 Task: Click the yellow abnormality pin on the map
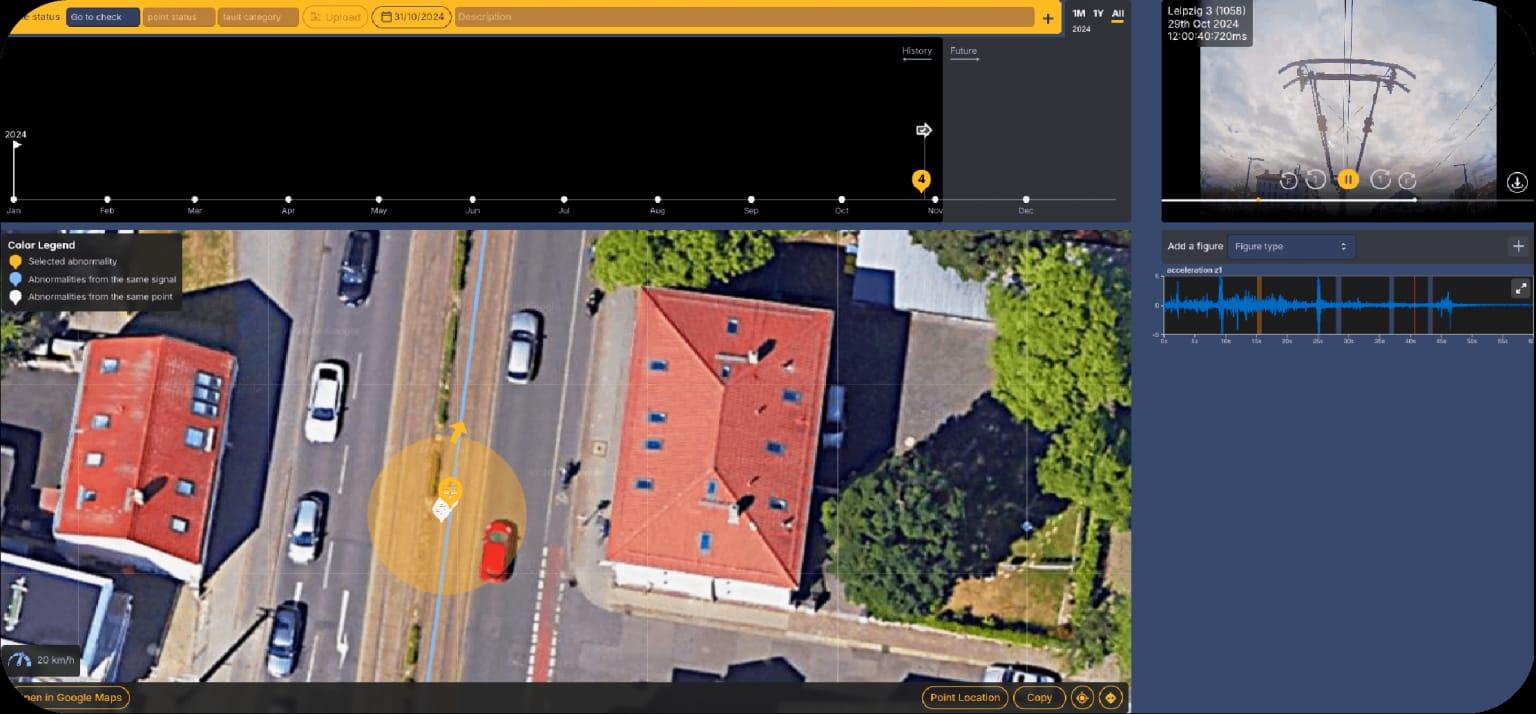point(451,491)
